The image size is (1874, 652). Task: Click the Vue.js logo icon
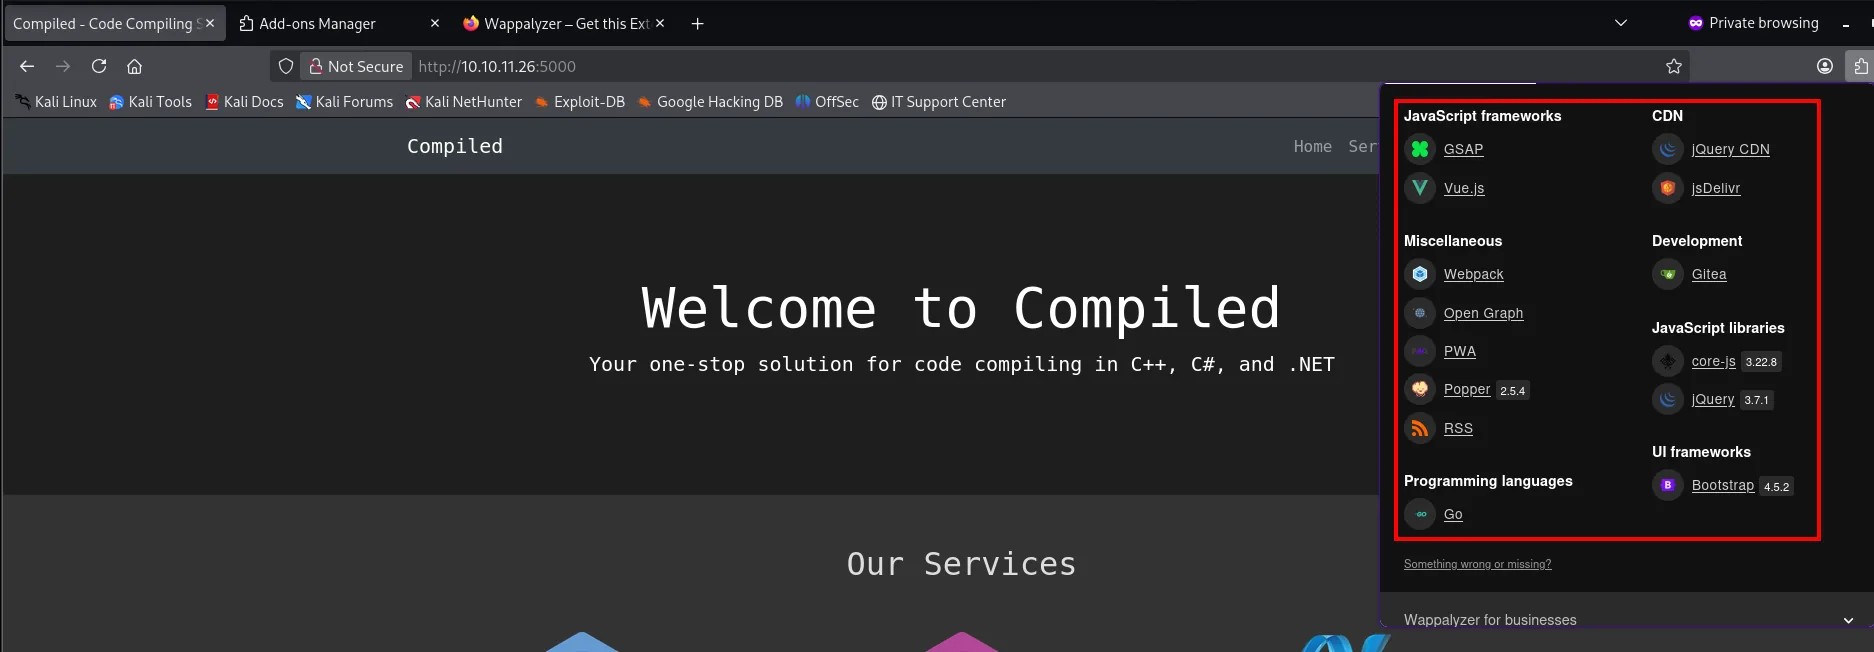click(1420, 188)
